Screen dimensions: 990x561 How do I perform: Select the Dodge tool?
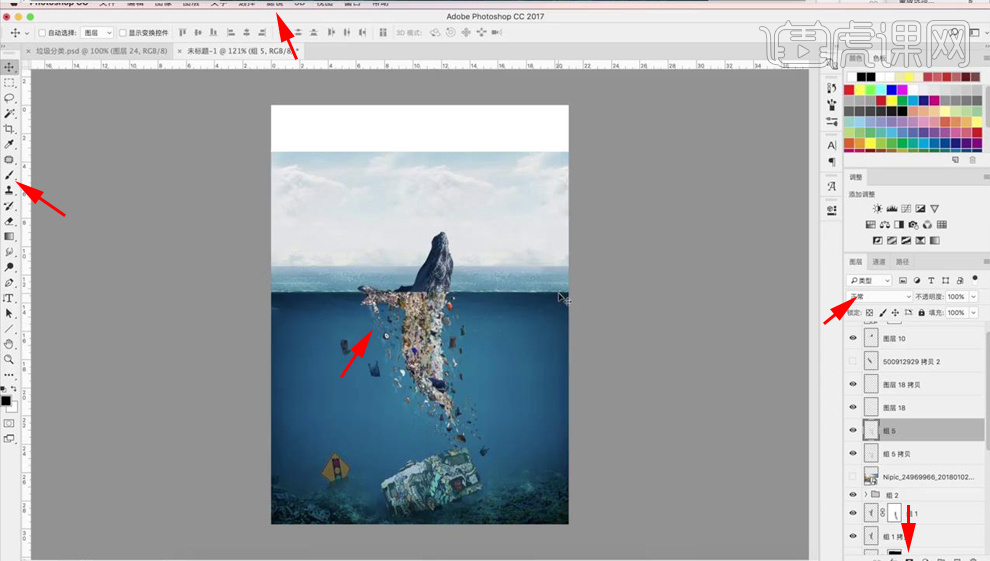[x=9, y=267]
